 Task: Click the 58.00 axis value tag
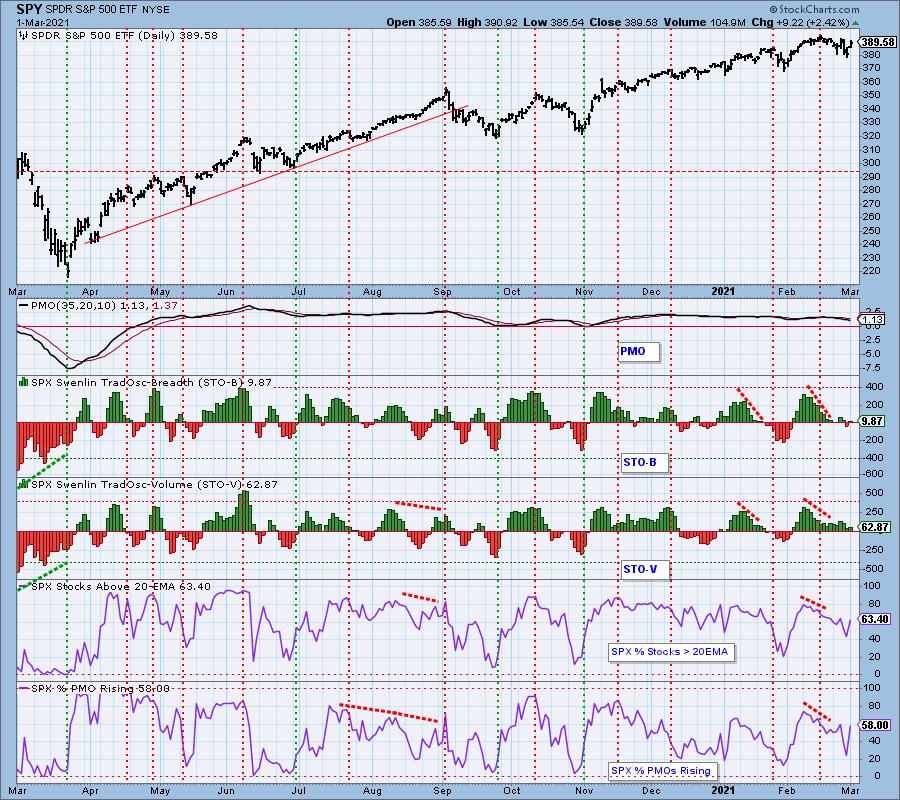pyautogui.click(x=876, y=725)
